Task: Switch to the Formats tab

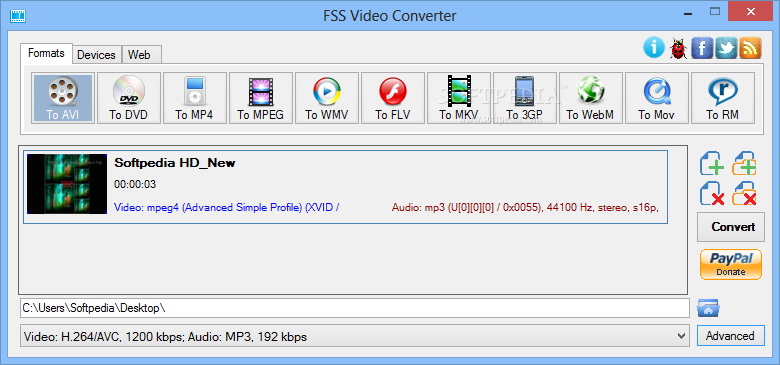Action: pos(46,53)
